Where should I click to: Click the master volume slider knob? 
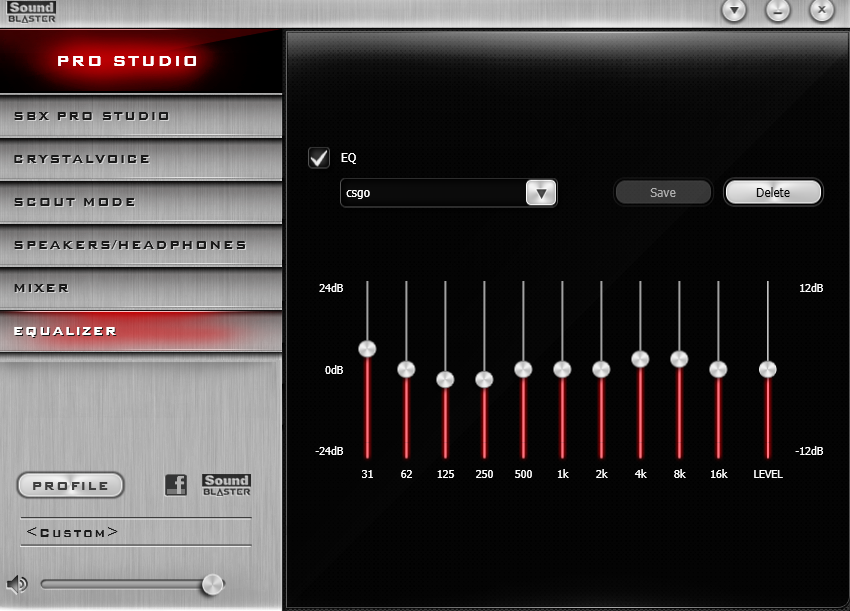coord(212,584)
